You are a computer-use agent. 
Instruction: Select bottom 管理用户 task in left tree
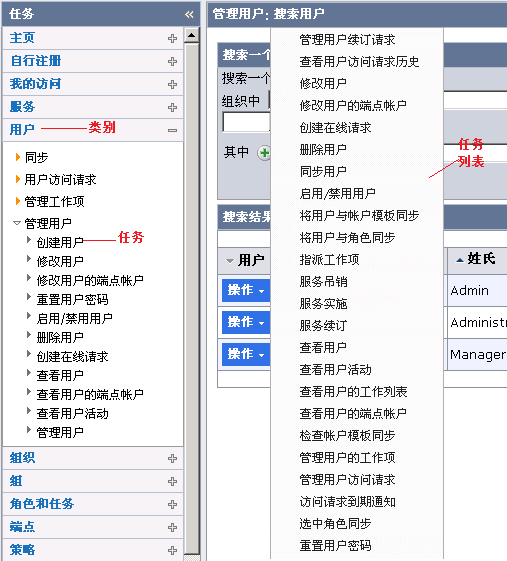60,432
